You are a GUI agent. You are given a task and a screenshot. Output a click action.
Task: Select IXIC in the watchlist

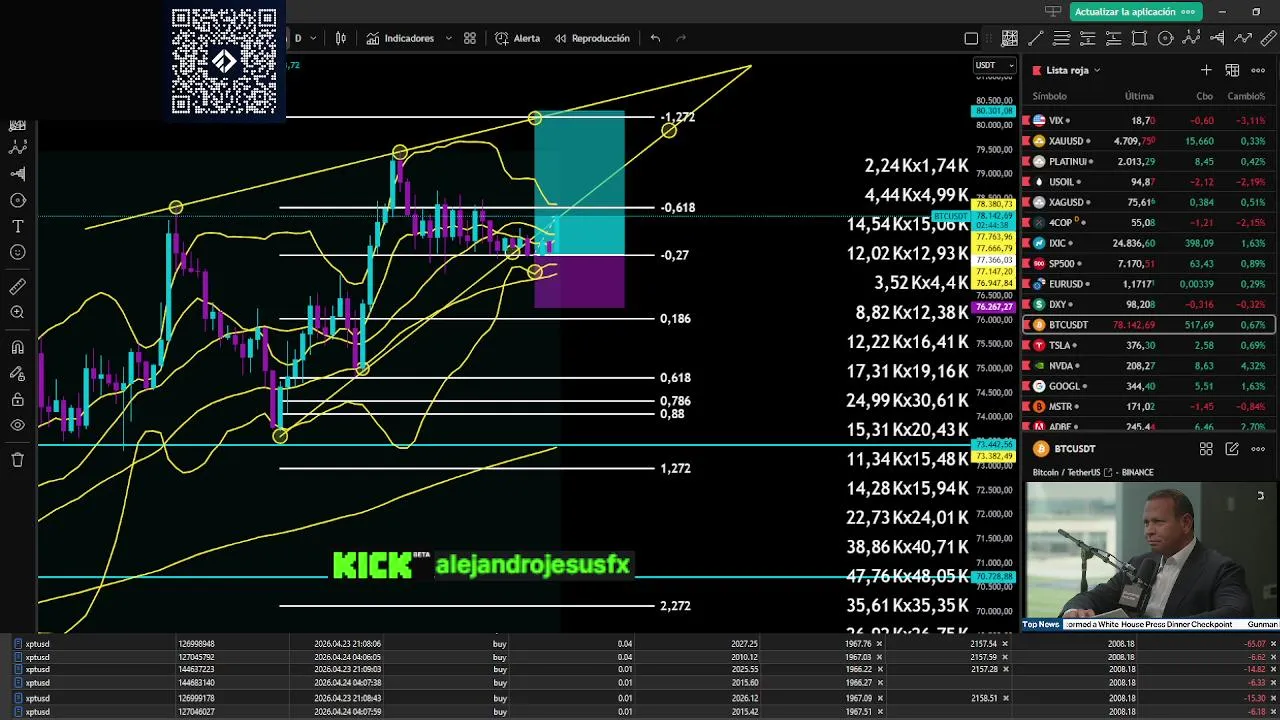1148,243
